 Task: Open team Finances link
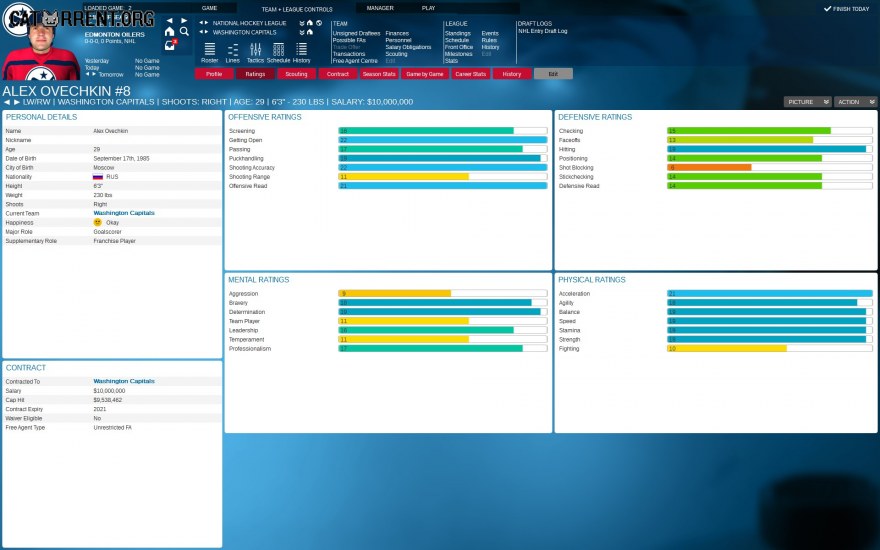pyautogui.click(x=397, y=34)
